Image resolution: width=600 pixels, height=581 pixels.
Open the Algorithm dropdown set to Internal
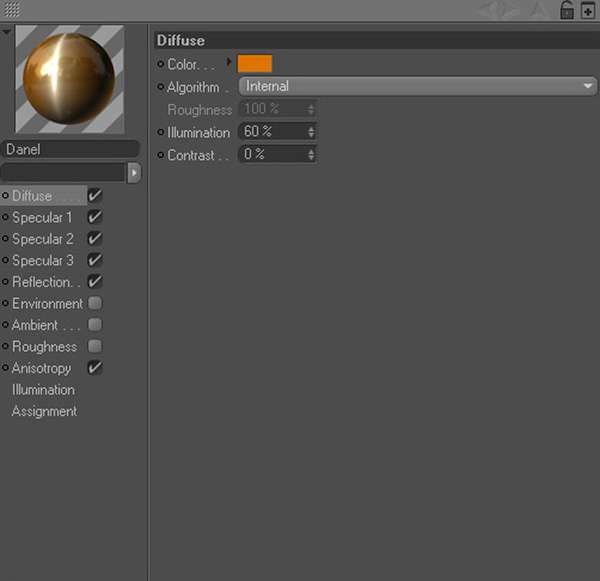(417, 86)
